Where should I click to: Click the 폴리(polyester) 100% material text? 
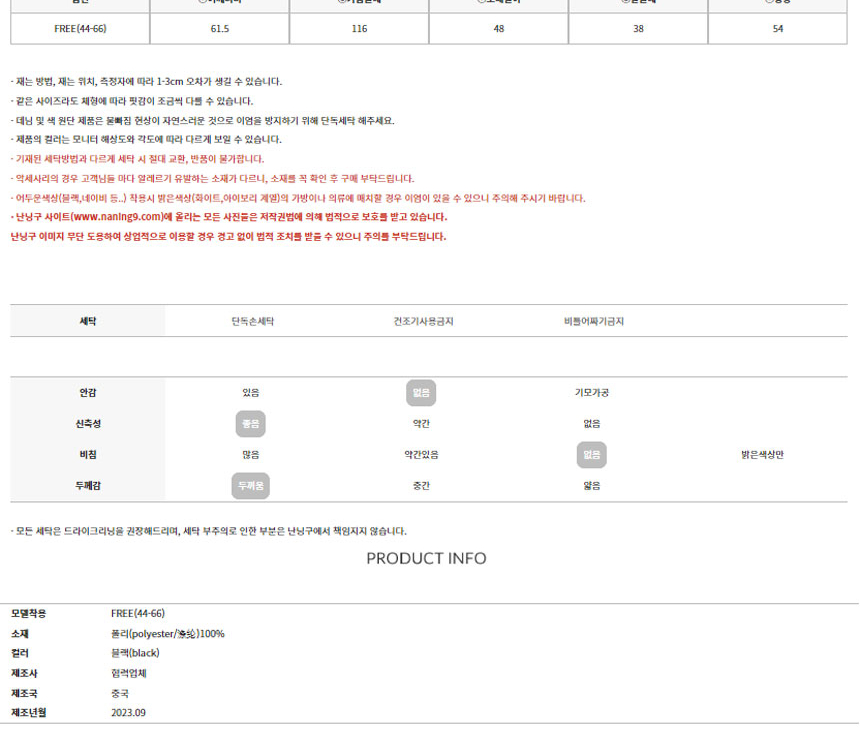point(167,634)
